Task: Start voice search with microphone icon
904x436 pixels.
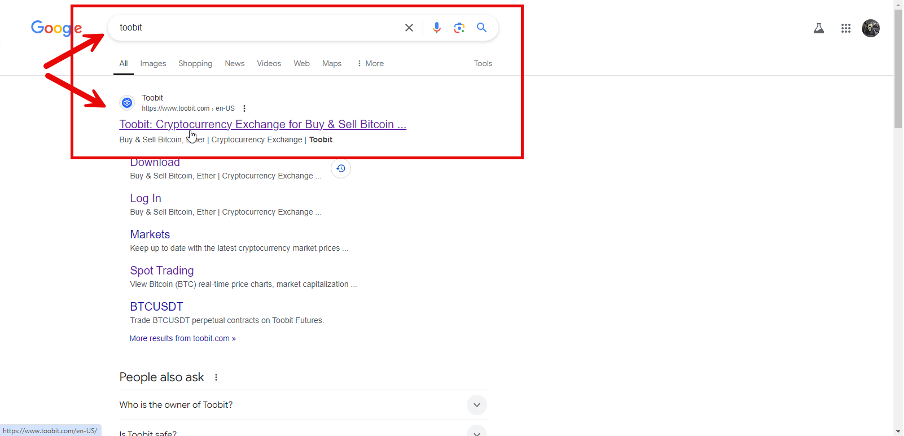Action: (436, 28)
